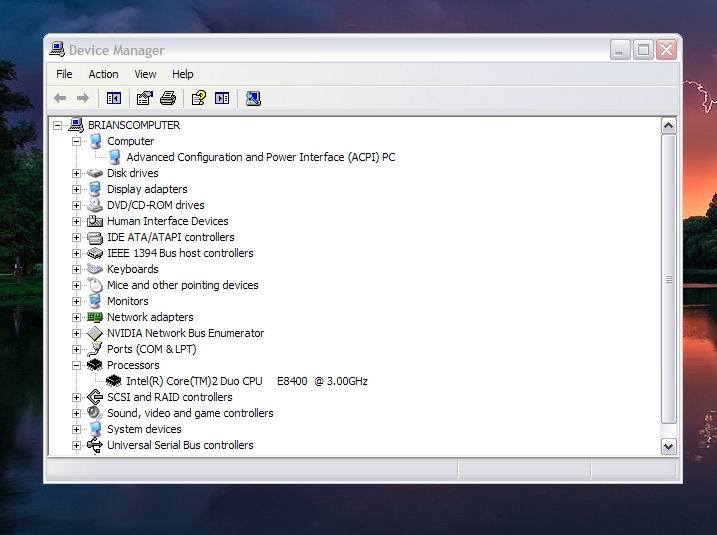Expand the Network adapters category
This screenshot has height=535, width=717.
76,317
